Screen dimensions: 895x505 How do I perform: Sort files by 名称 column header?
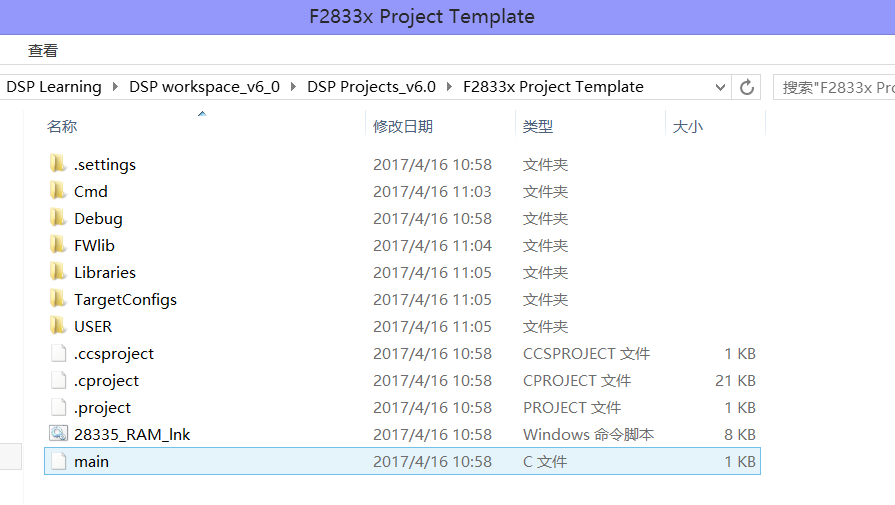click(62, 126)
